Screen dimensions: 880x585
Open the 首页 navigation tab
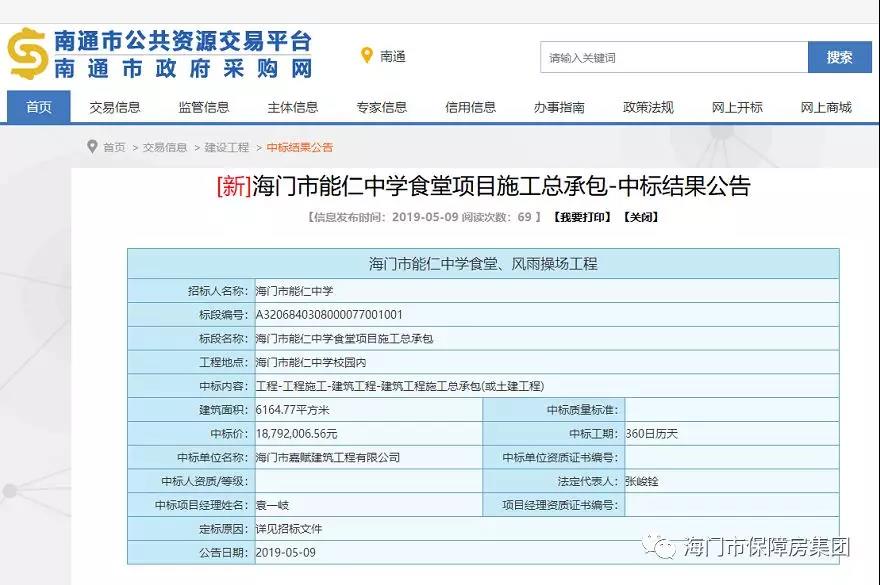pyautogui.click(x=39, y=108)
